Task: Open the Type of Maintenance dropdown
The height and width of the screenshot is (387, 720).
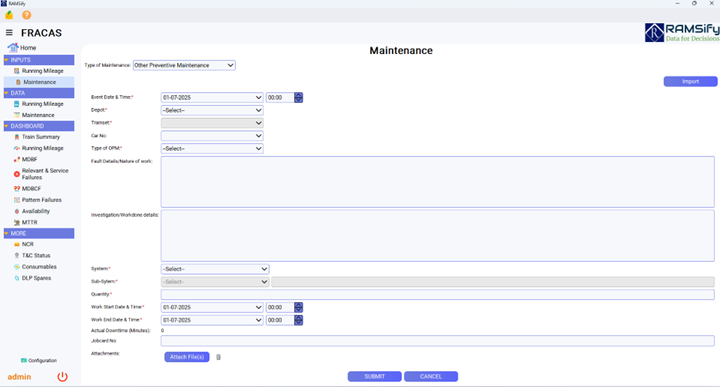Action: 184,65
